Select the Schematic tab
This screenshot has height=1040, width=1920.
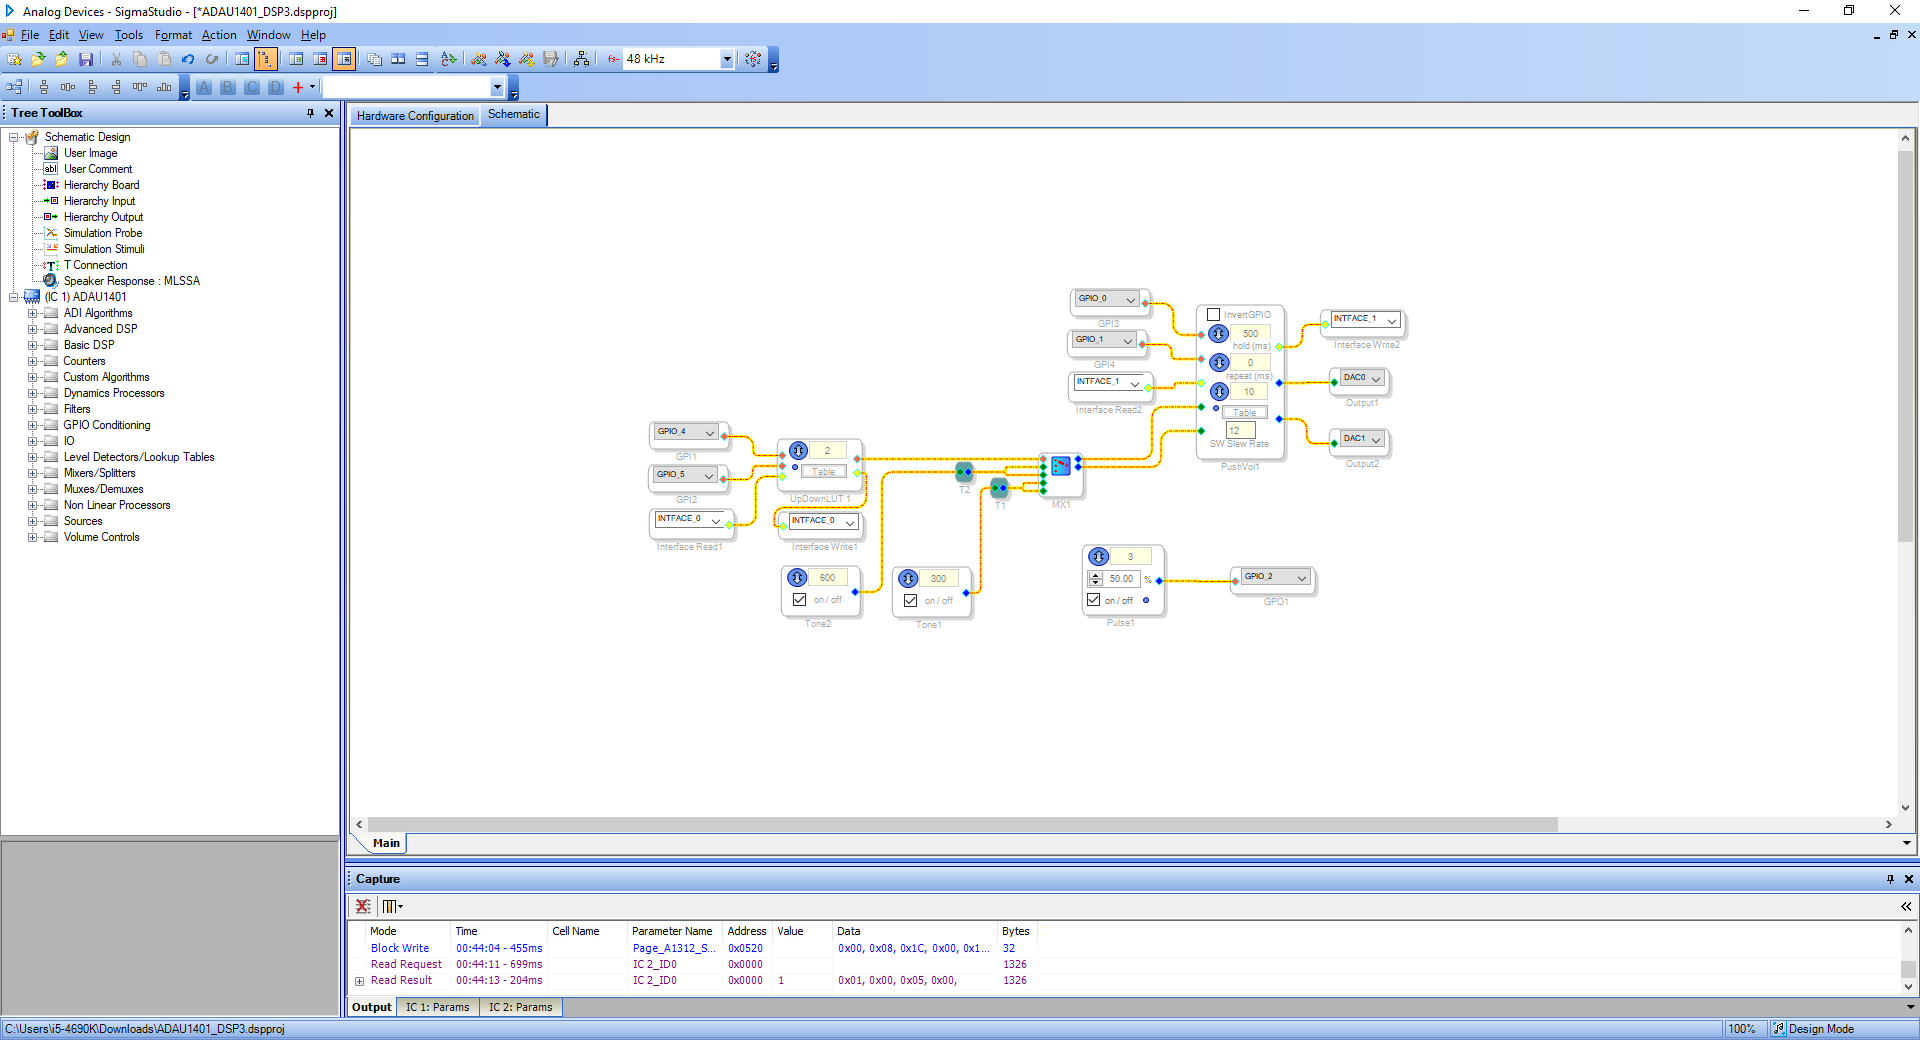pos(514,114)
